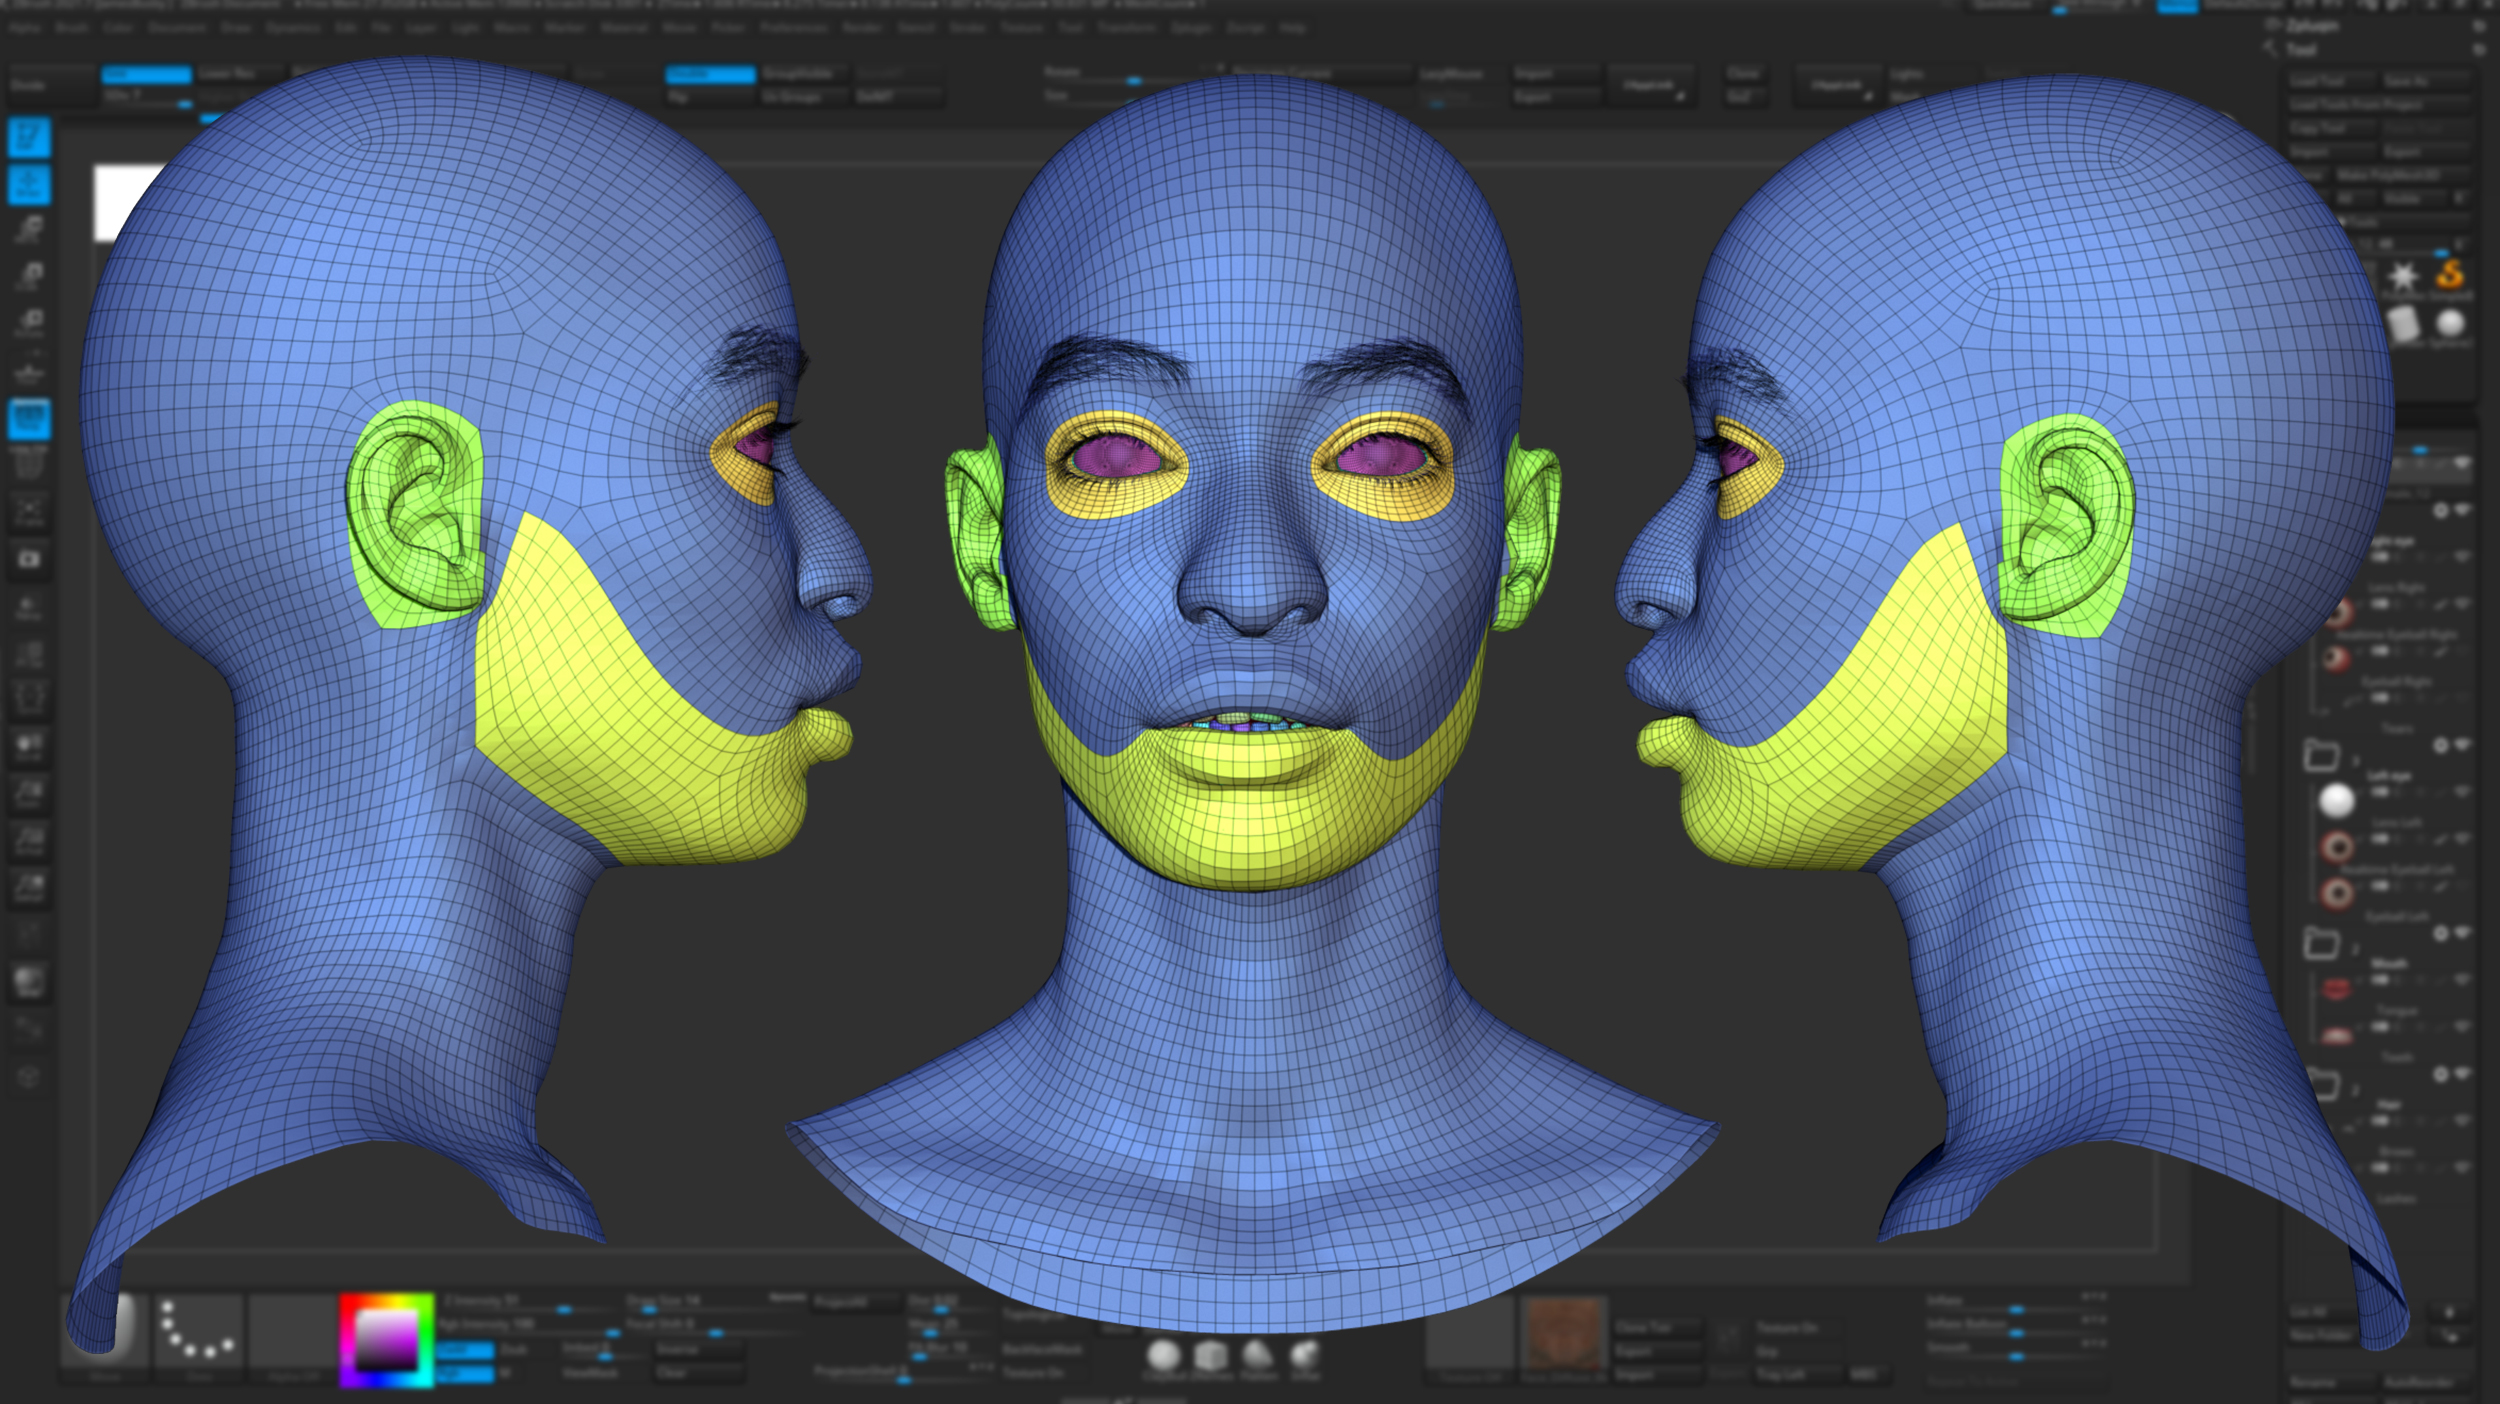Open the Preferences menu

point(794,27)
